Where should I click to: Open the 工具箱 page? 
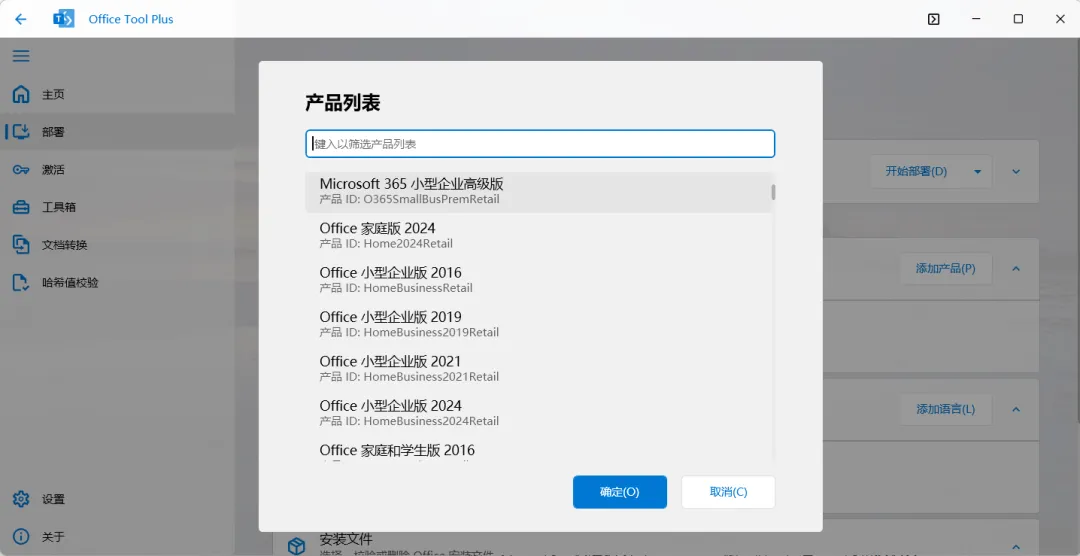117,207
